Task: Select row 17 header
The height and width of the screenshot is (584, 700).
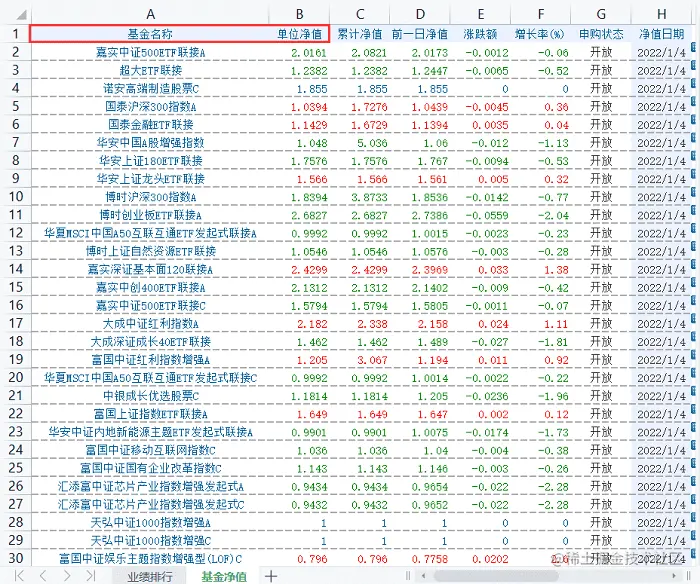Action: (x=16, y=323)
